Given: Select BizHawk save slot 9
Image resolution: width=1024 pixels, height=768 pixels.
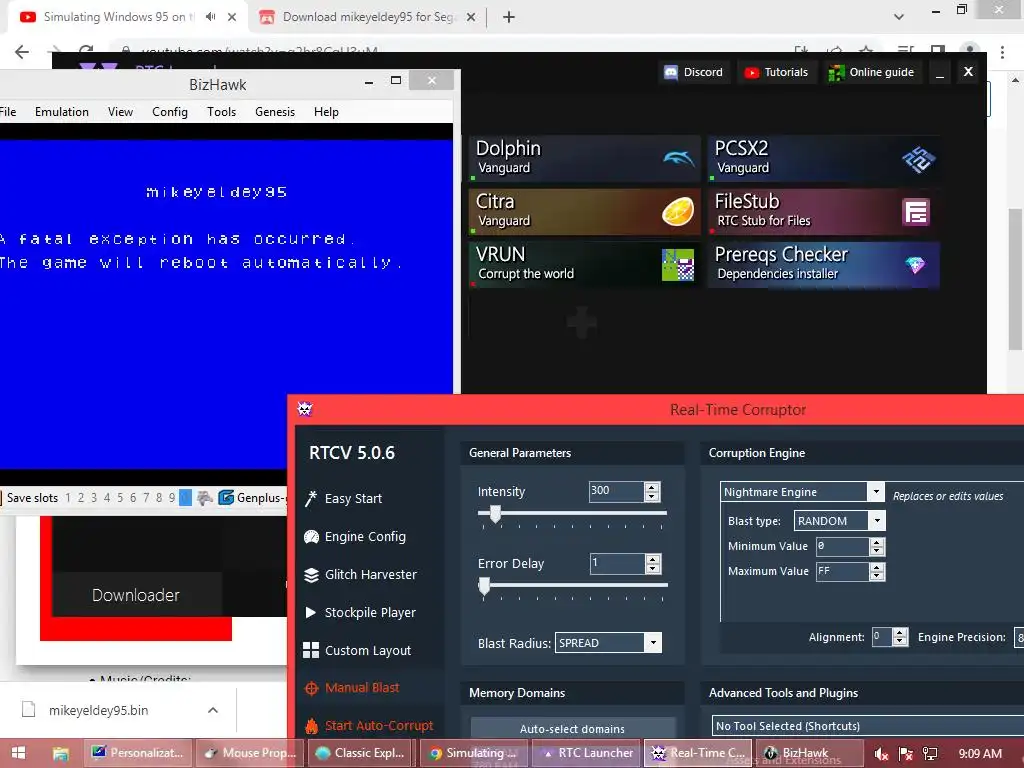Looking at the screenshot, I should 172,498.
